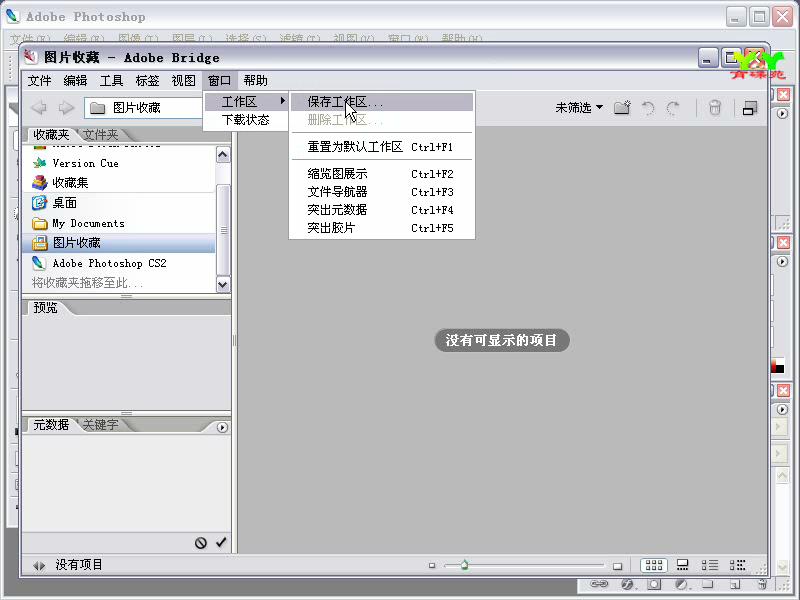The image size is (800, 600).
Task: Open the 文件 menu in Bridge
Action: (x=39, y=81)
